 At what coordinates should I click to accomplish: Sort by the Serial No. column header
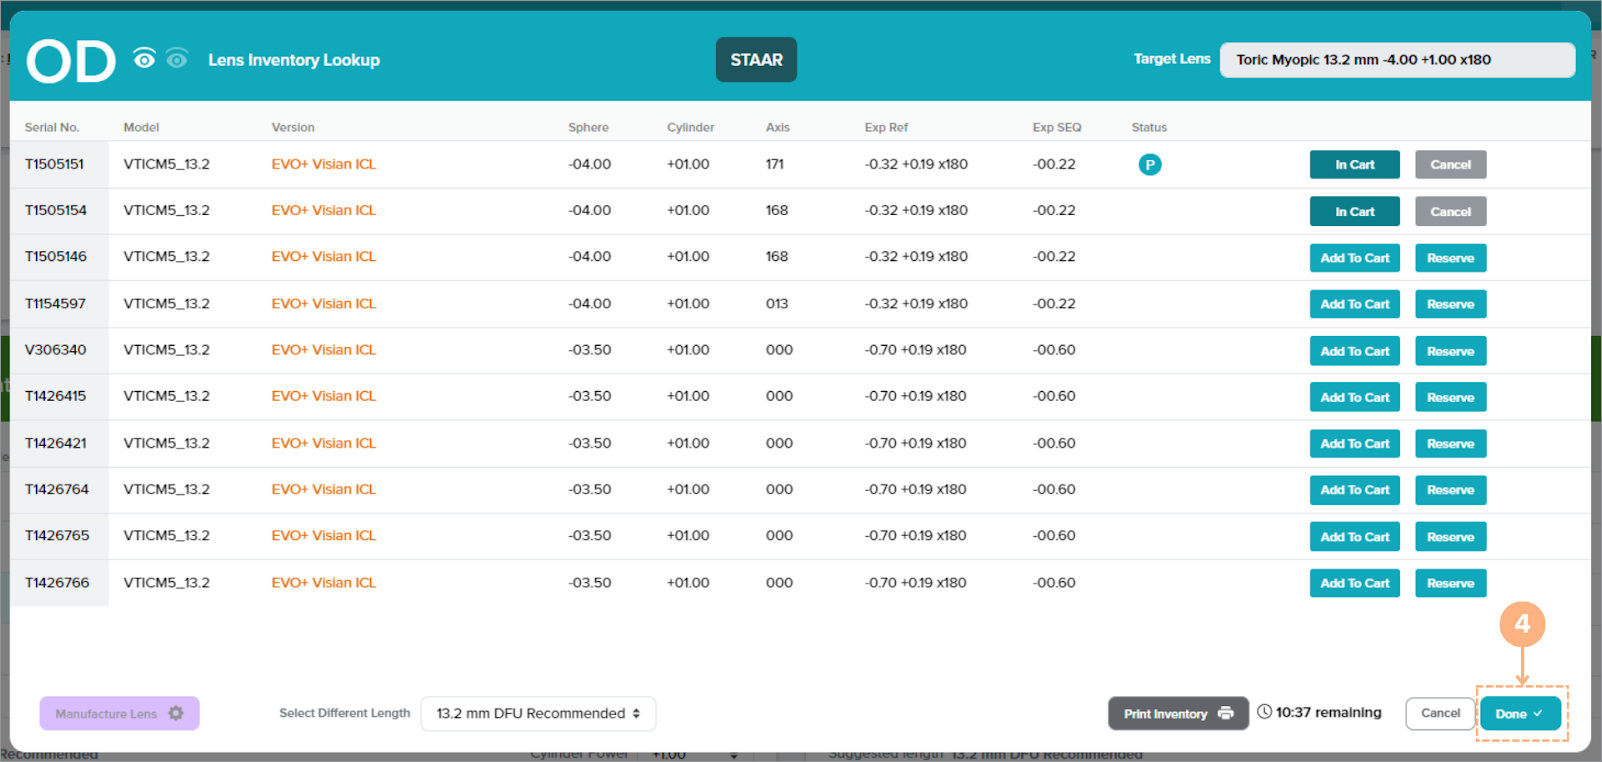[x=52, y=127]
